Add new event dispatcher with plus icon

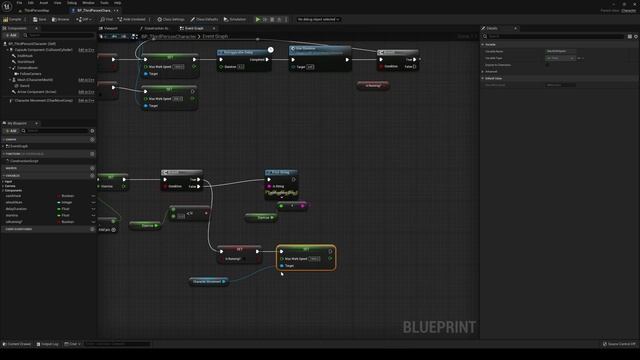(x=92, y=229)
